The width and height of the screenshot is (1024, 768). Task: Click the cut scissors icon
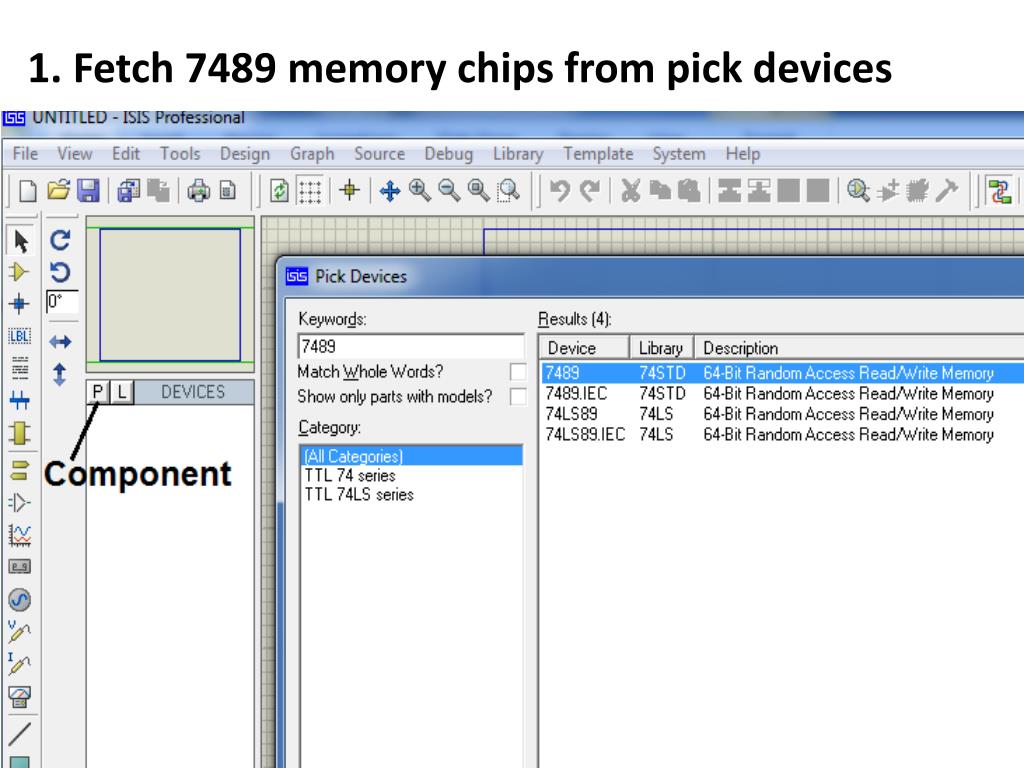[630, 191]
